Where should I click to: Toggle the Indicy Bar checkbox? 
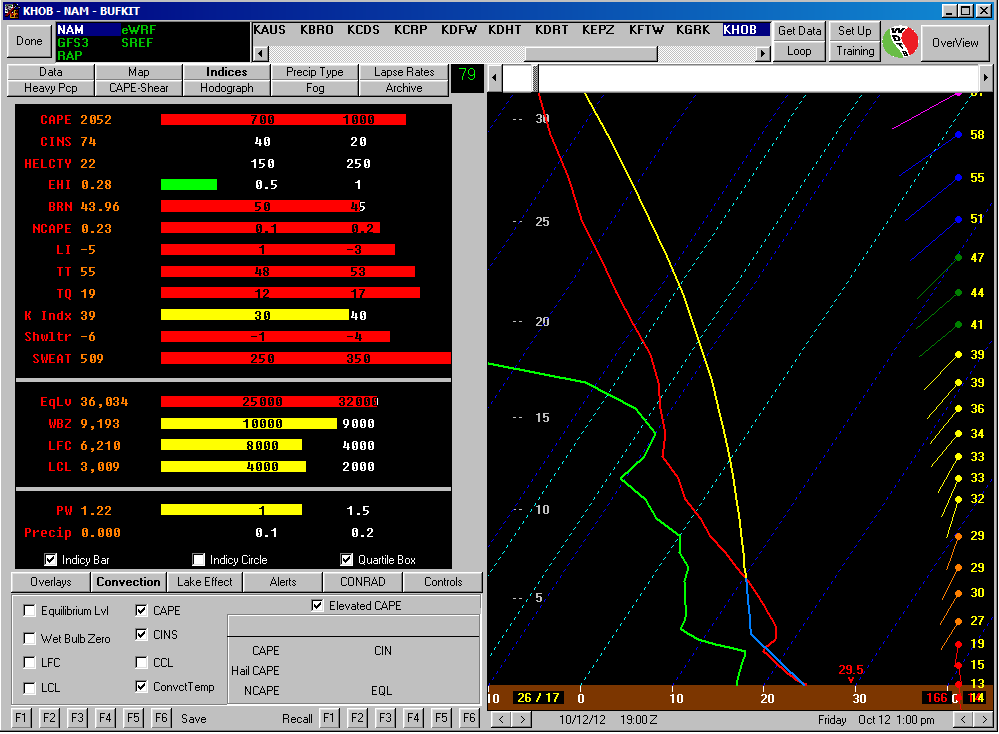(x=50, y=559)
